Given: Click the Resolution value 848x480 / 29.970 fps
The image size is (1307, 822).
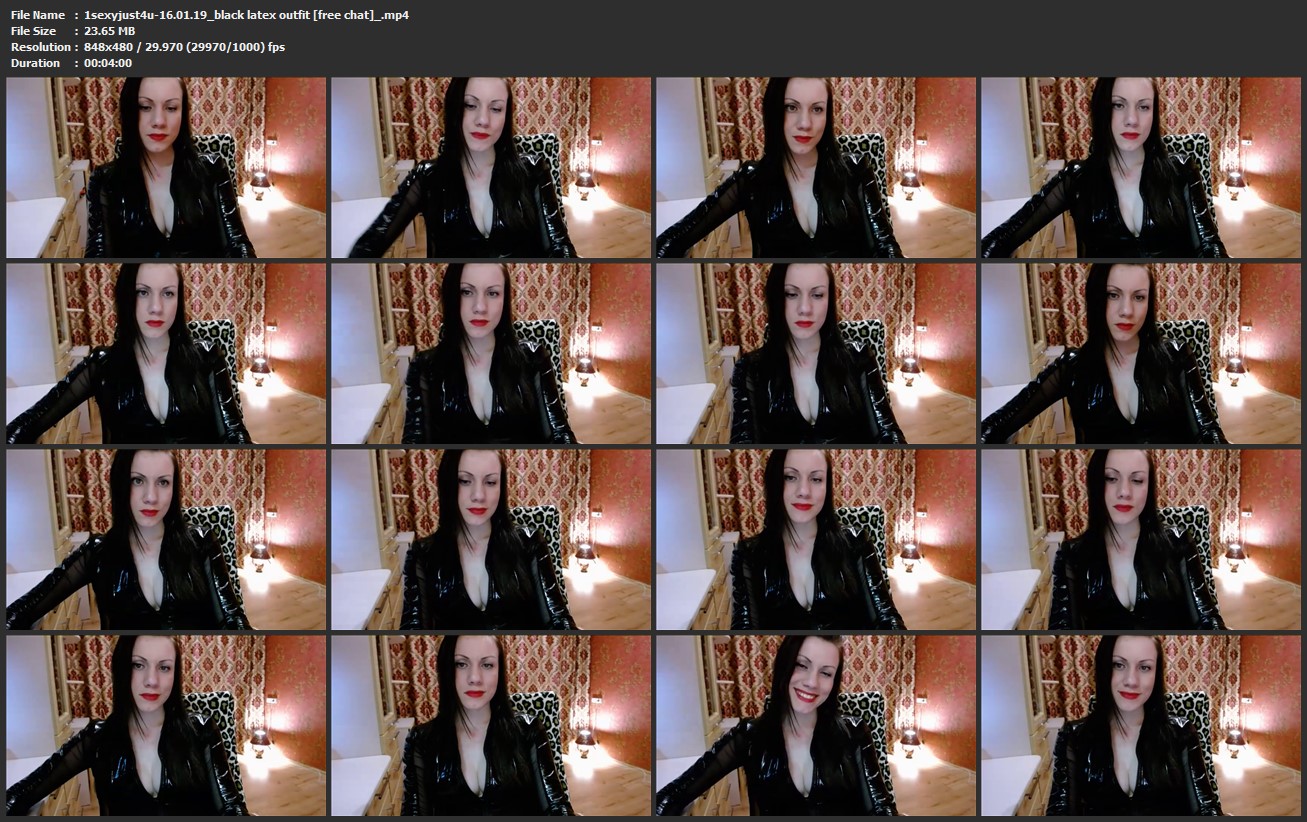Looking at the screenshot, I should point(185,47).
